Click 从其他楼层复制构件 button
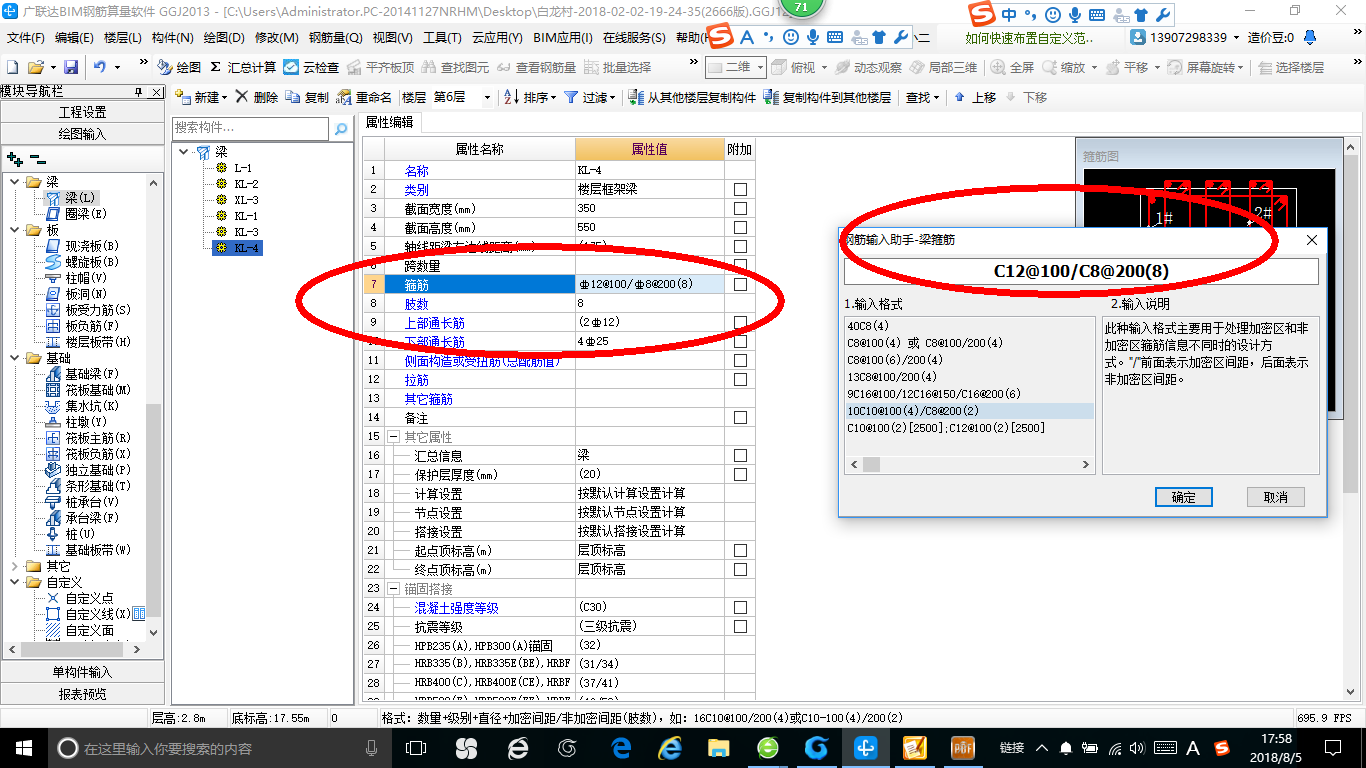 click(692, 97)
